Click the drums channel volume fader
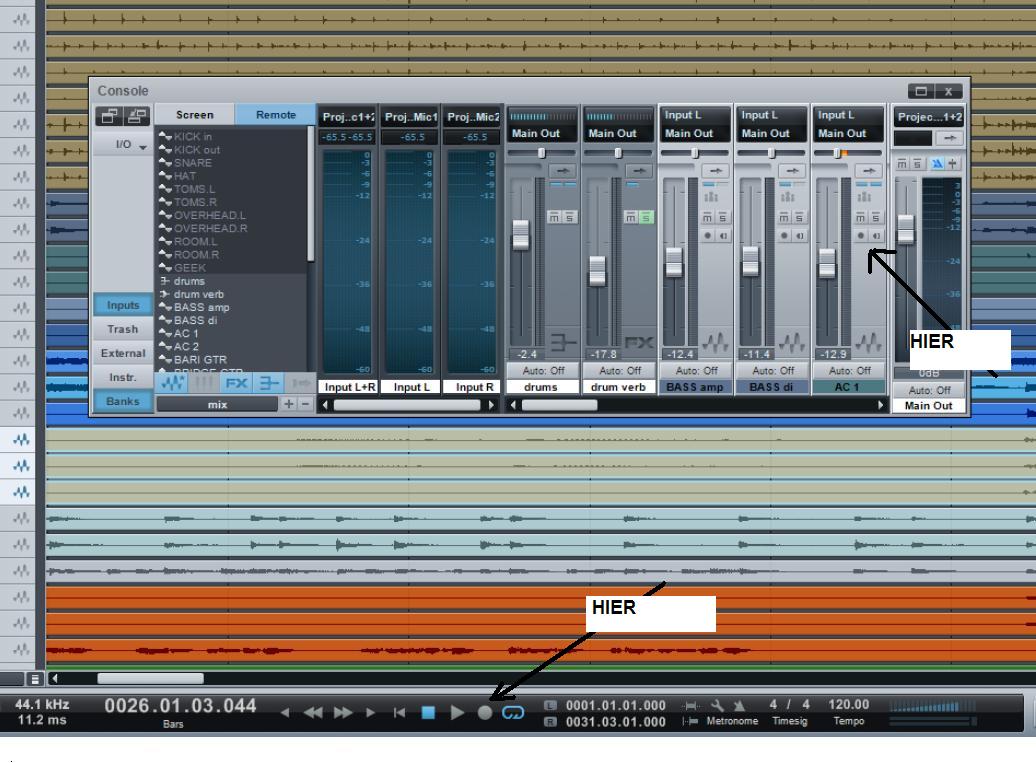This screenshot has height=763, width=1036. click(521, 235)
